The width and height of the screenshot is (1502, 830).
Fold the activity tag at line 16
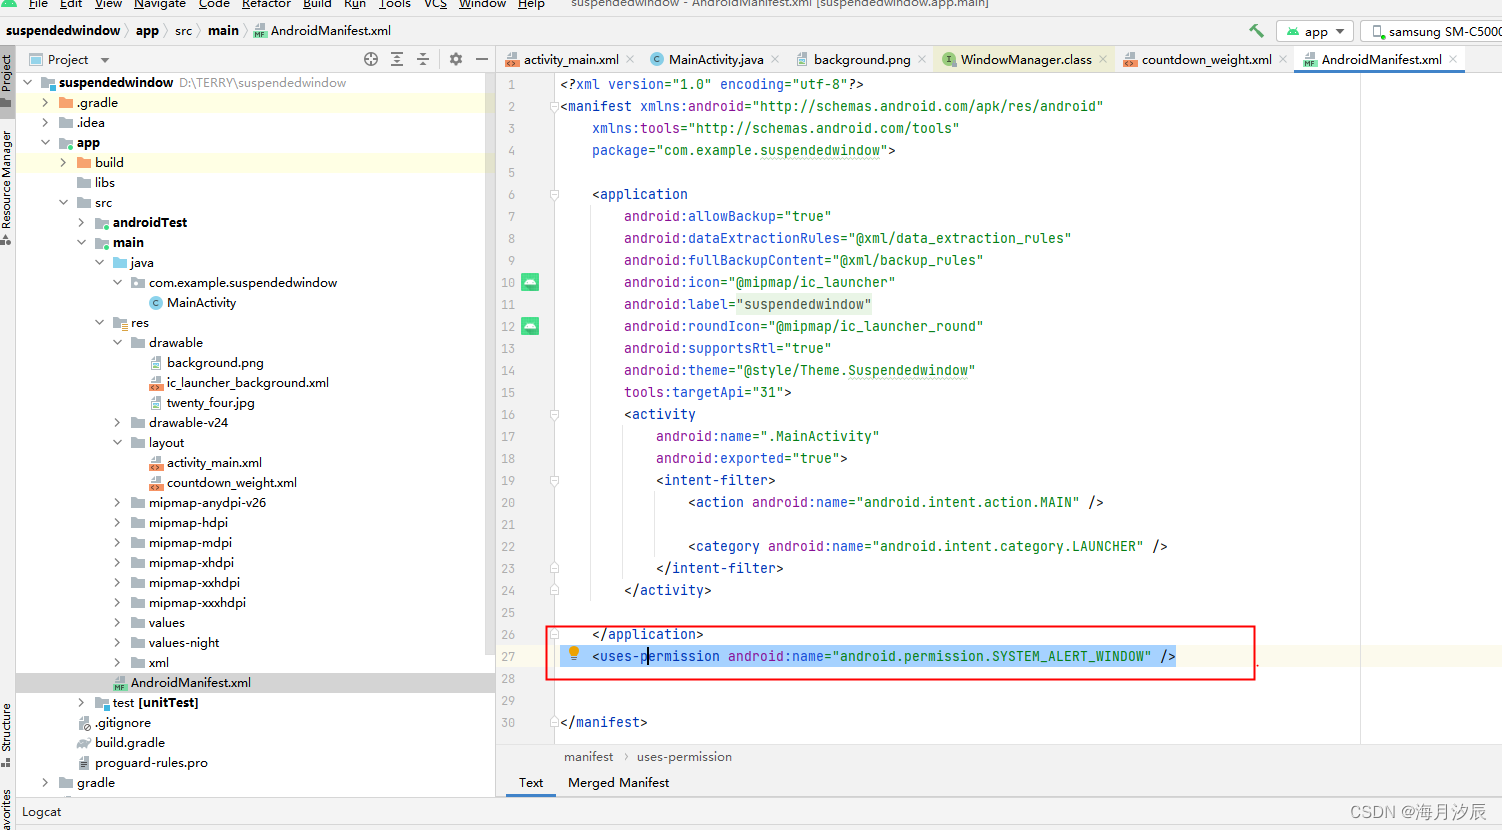coord(554,414)
